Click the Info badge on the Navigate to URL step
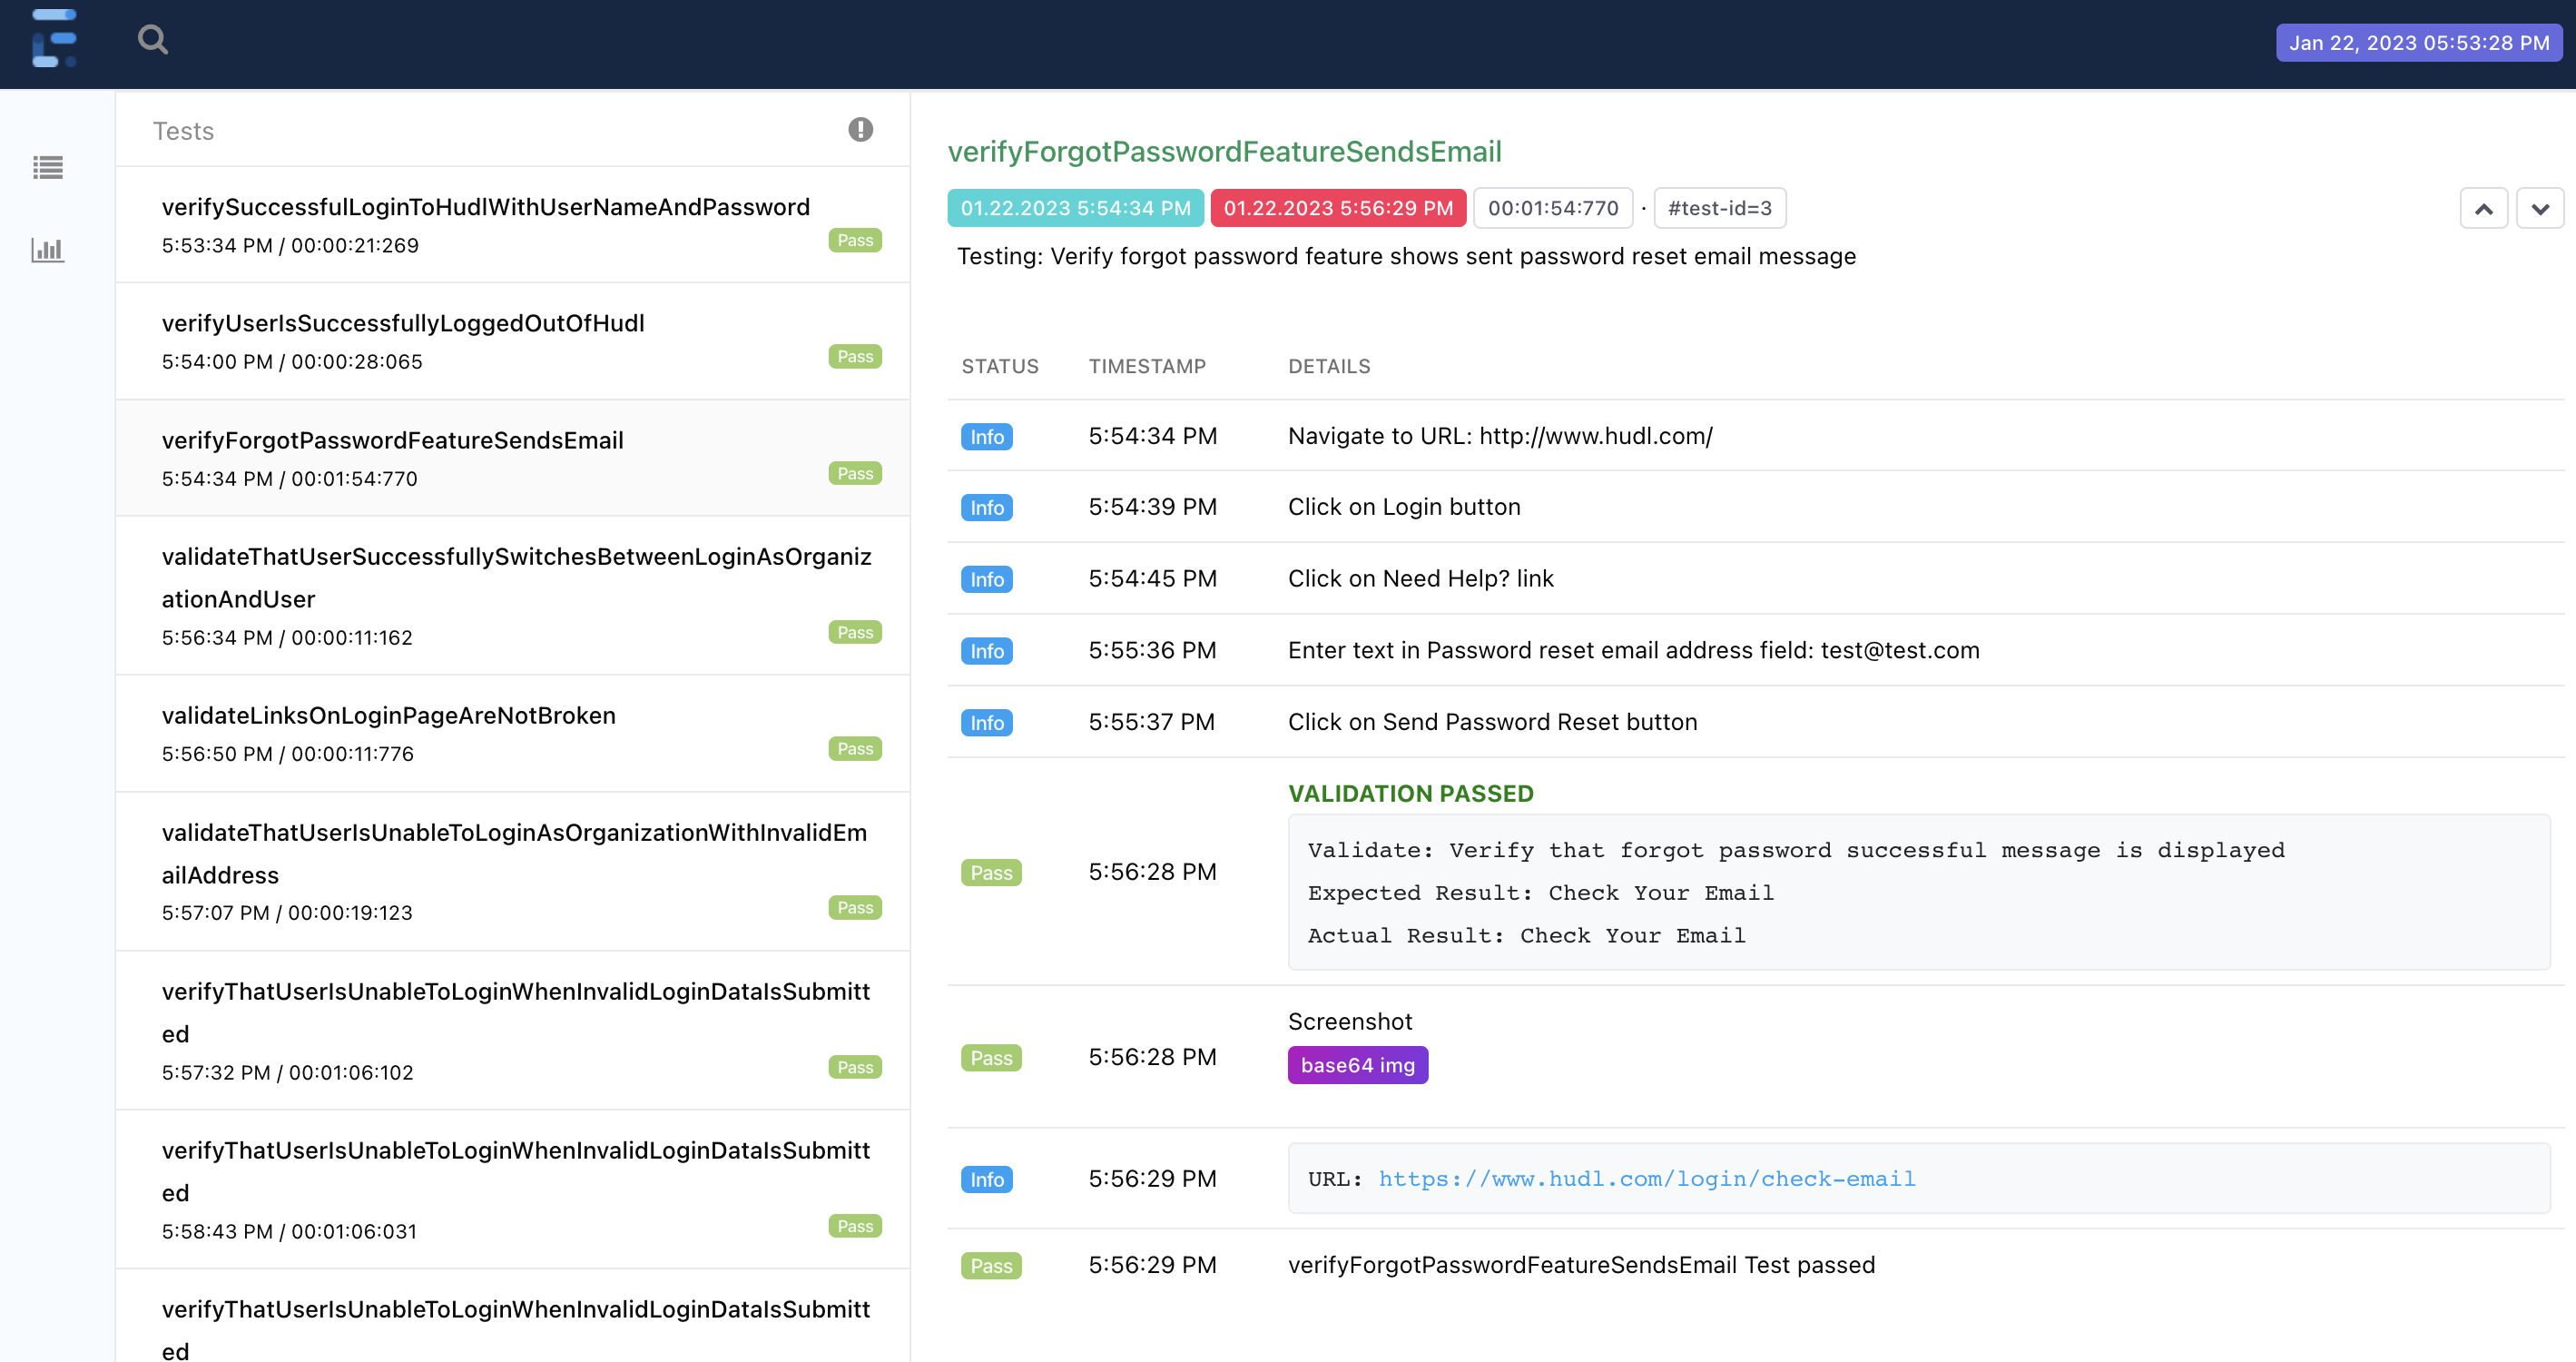The height and width of the screenshot is (1362, 2576). (x=986, y=436)
